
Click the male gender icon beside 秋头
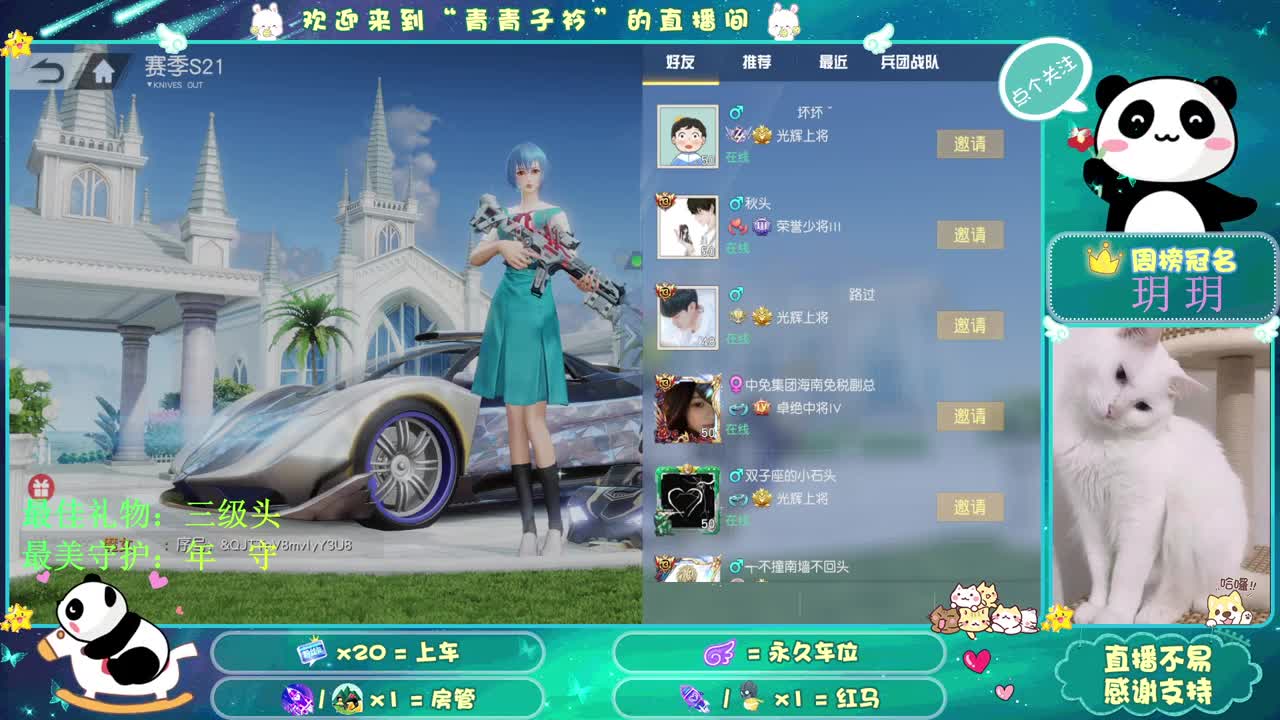[736, 203]
